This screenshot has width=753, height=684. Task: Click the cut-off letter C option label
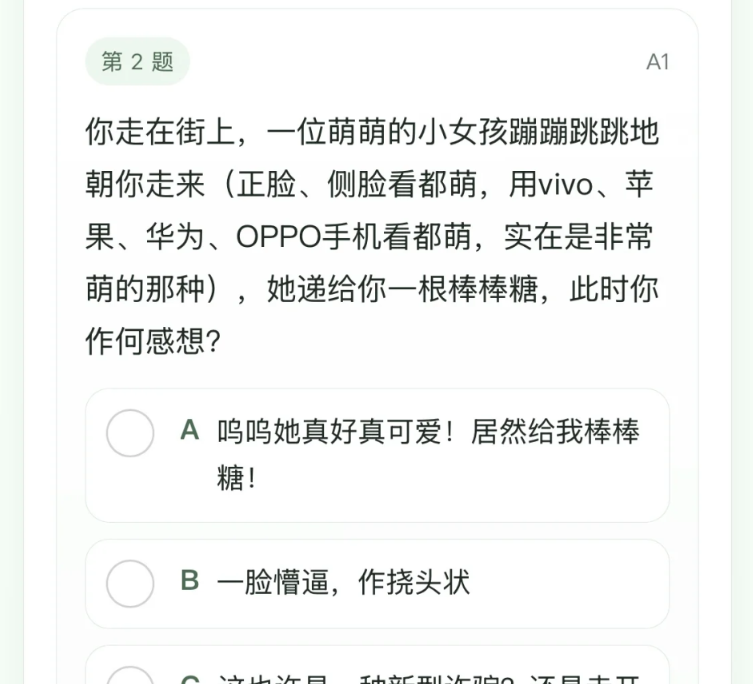190,679
